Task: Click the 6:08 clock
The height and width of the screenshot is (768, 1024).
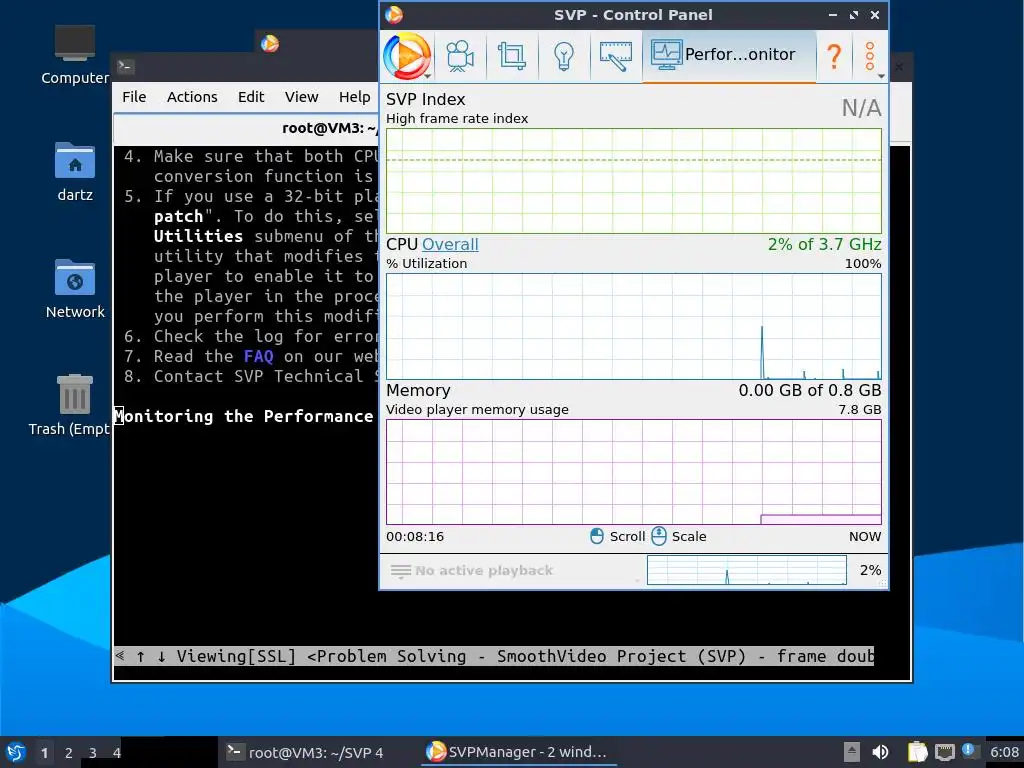Action: [x=1004, y=752]
